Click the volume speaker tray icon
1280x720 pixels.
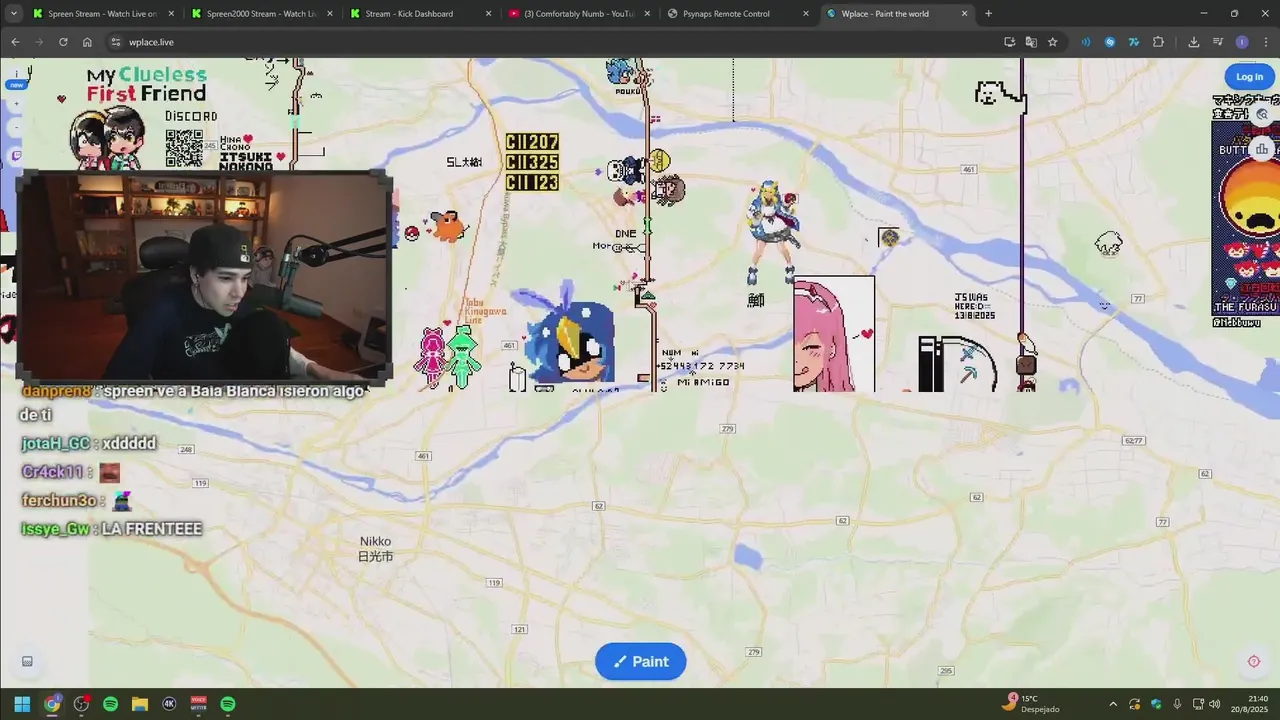click(1215, 704)
